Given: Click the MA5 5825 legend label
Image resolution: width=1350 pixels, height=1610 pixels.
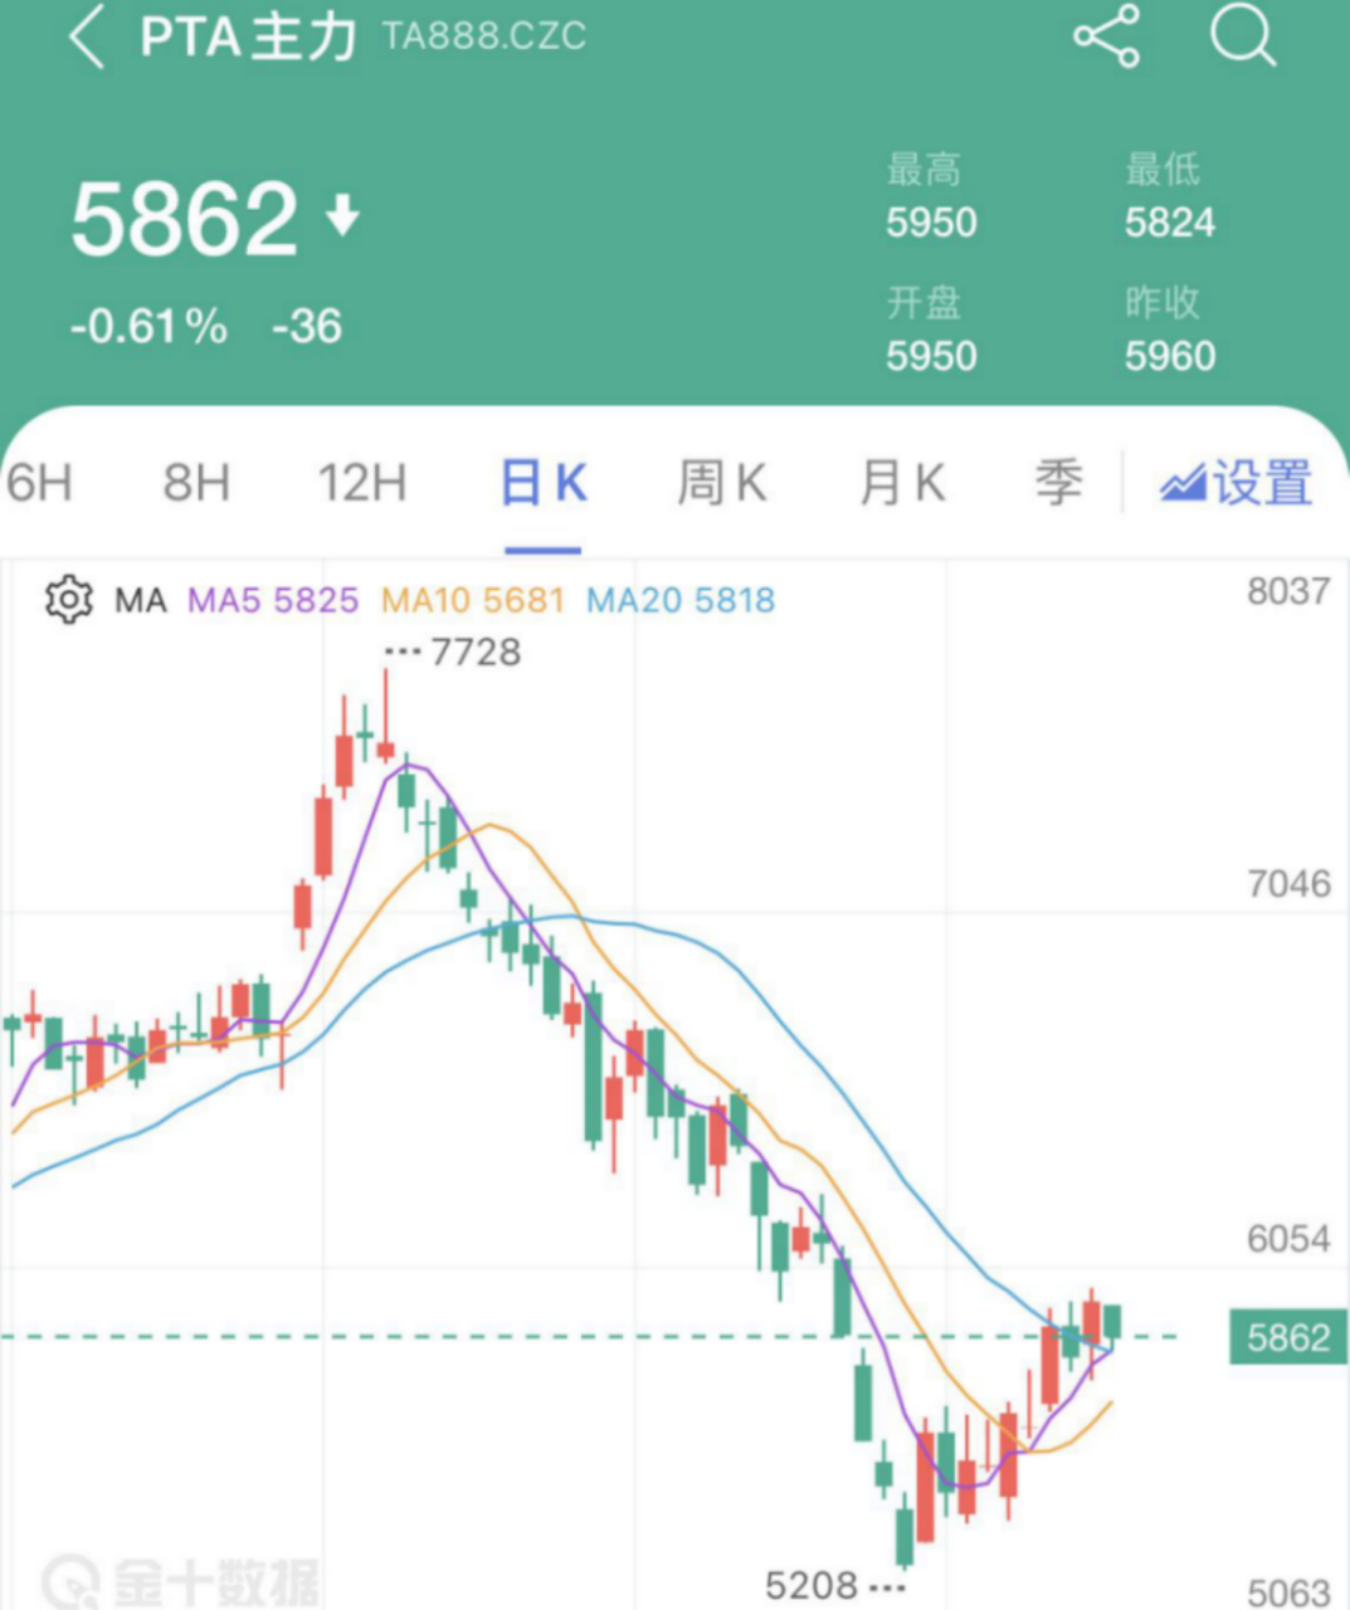Looking at the screenshot, I should point(273,601).
